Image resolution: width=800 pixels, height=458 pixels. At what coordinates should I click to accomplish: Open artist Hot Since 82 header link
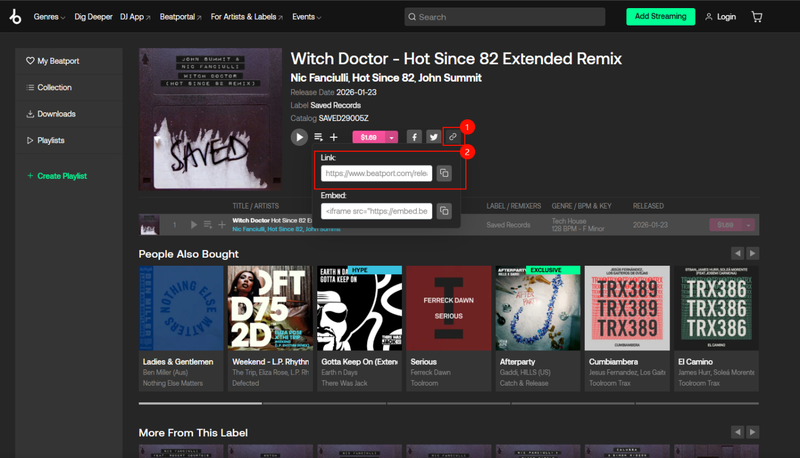[x=383, y=78]
